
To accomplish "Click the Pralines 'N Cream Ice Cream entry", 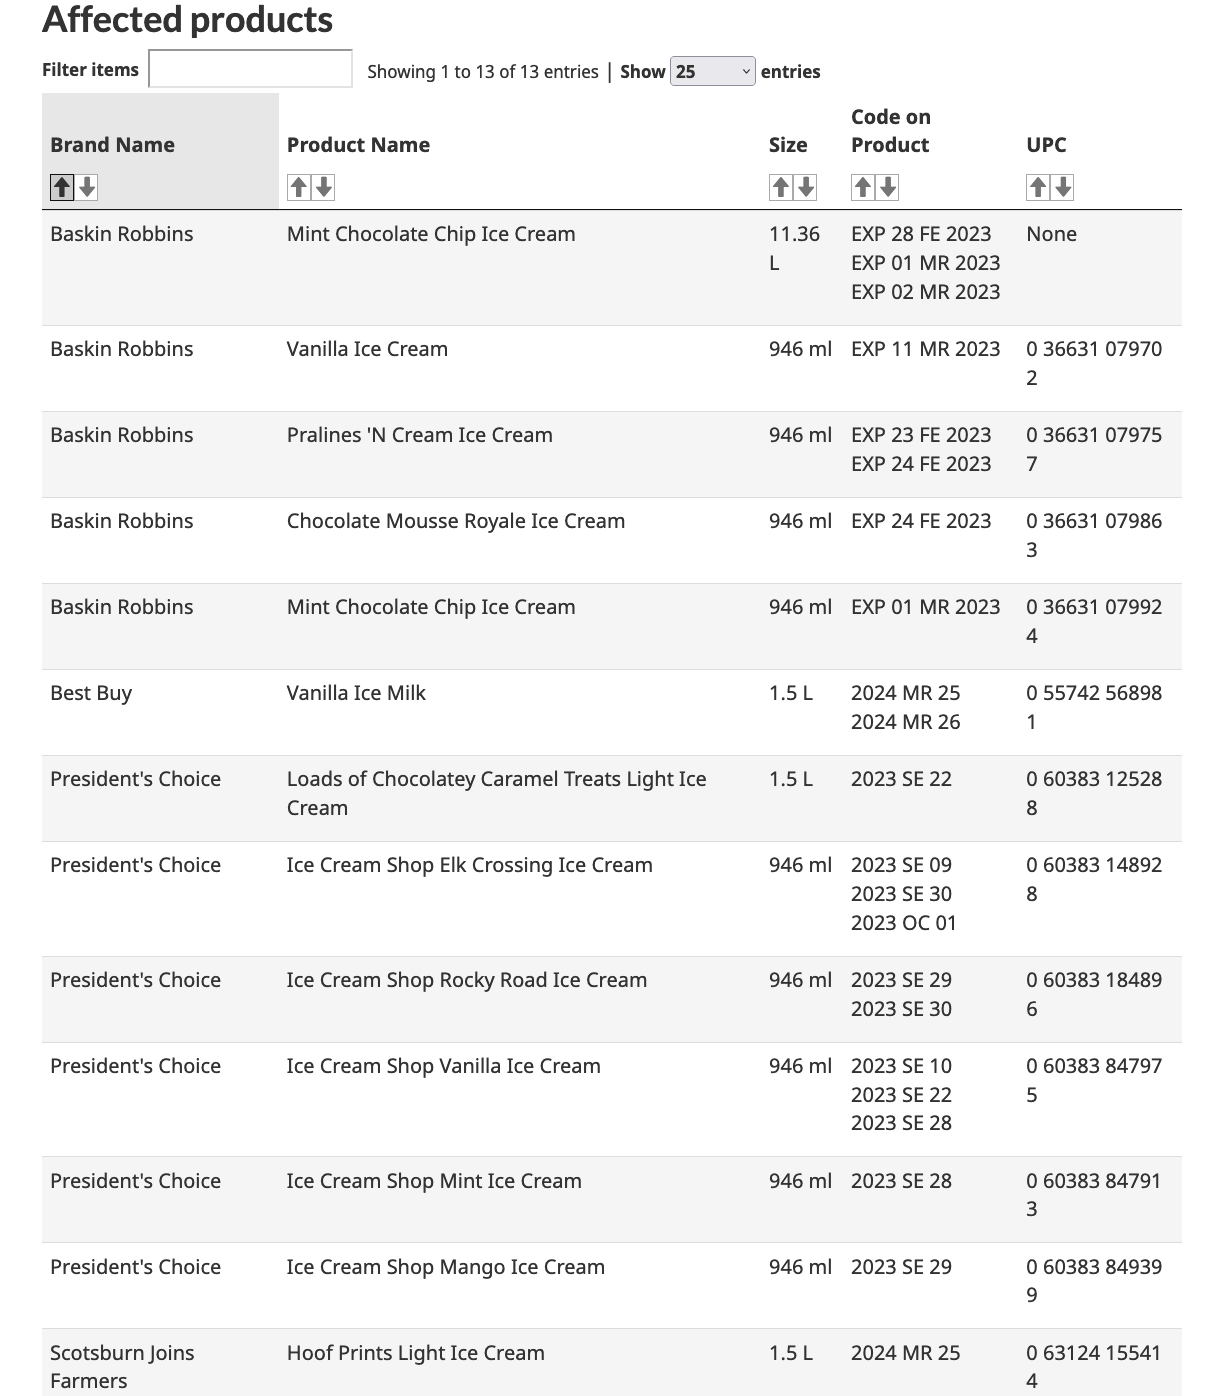I will click(x=419, y=435).
